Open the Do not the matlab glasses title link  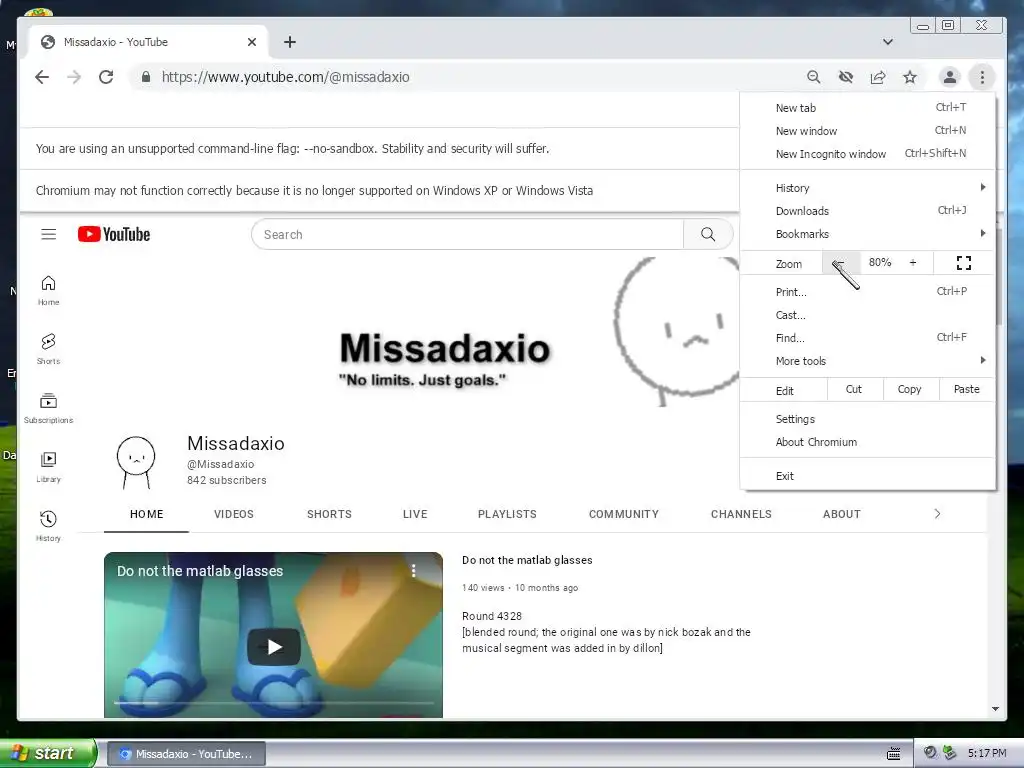tap(527, 560)
